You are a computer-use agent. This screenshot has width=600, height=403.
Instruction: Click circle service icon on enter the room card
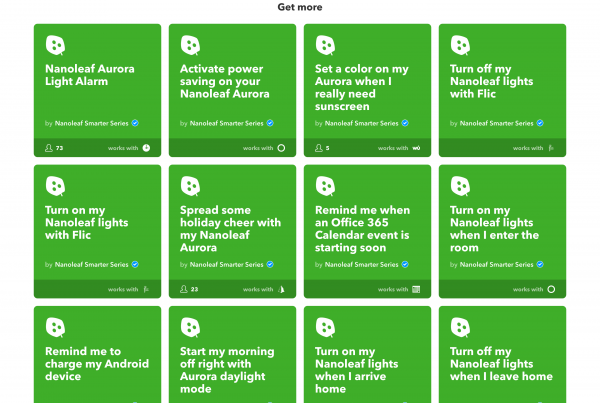click(551, 289)
